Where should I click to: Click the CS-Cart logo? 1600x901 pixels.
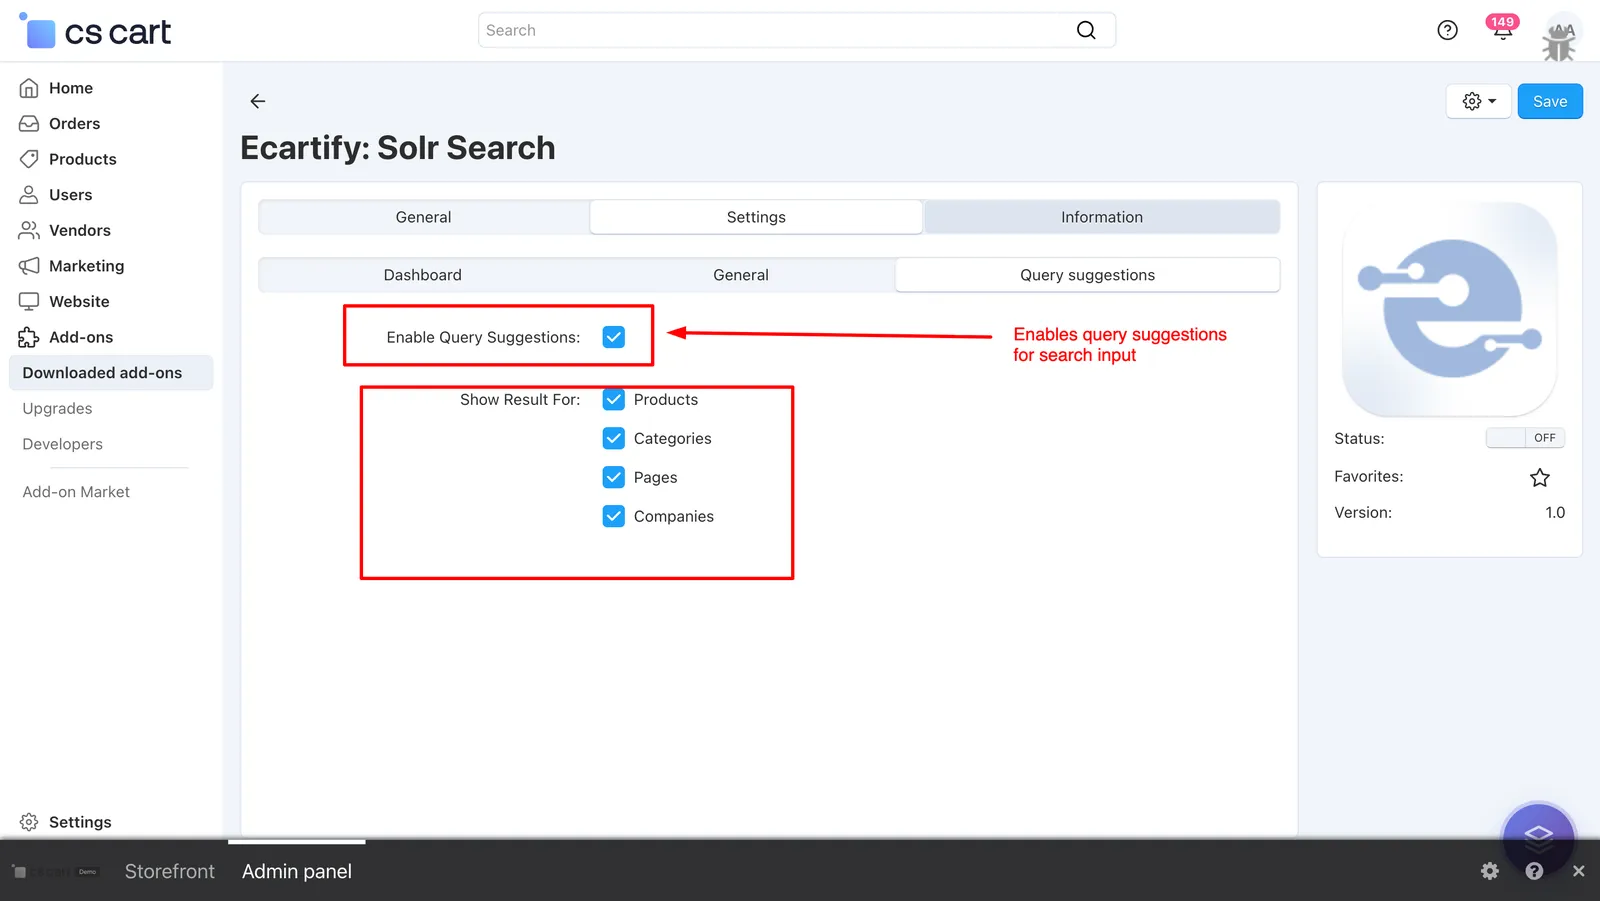95,31
